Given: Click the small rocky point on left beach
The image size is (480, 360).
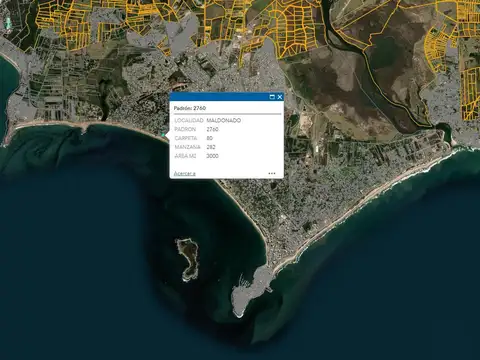Looking at the screenshot, I should [84, 128].
